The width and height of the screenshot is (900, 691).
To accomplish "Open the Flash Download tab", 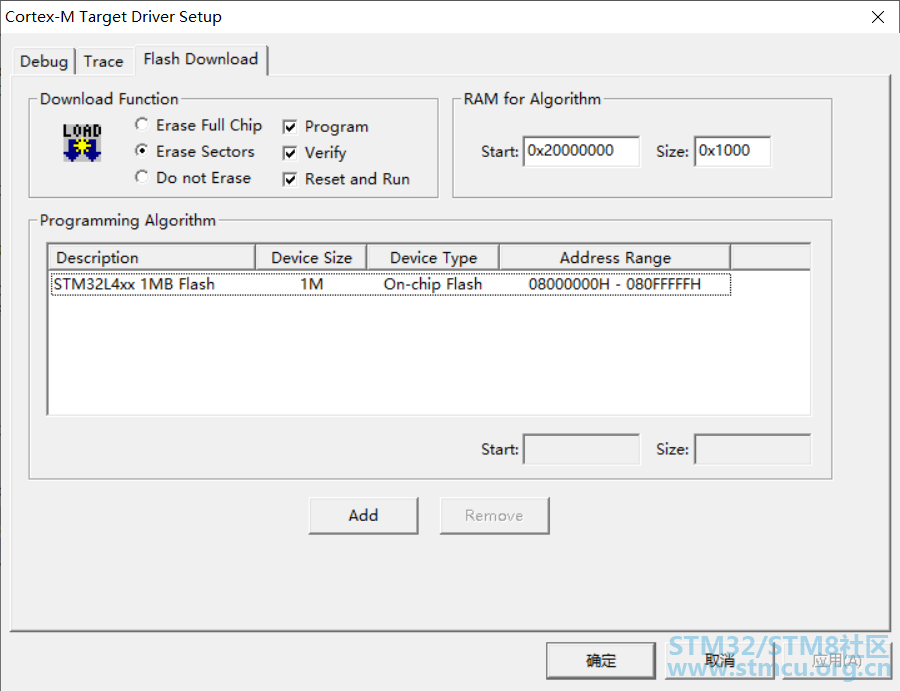I will (x=201, y=59).
